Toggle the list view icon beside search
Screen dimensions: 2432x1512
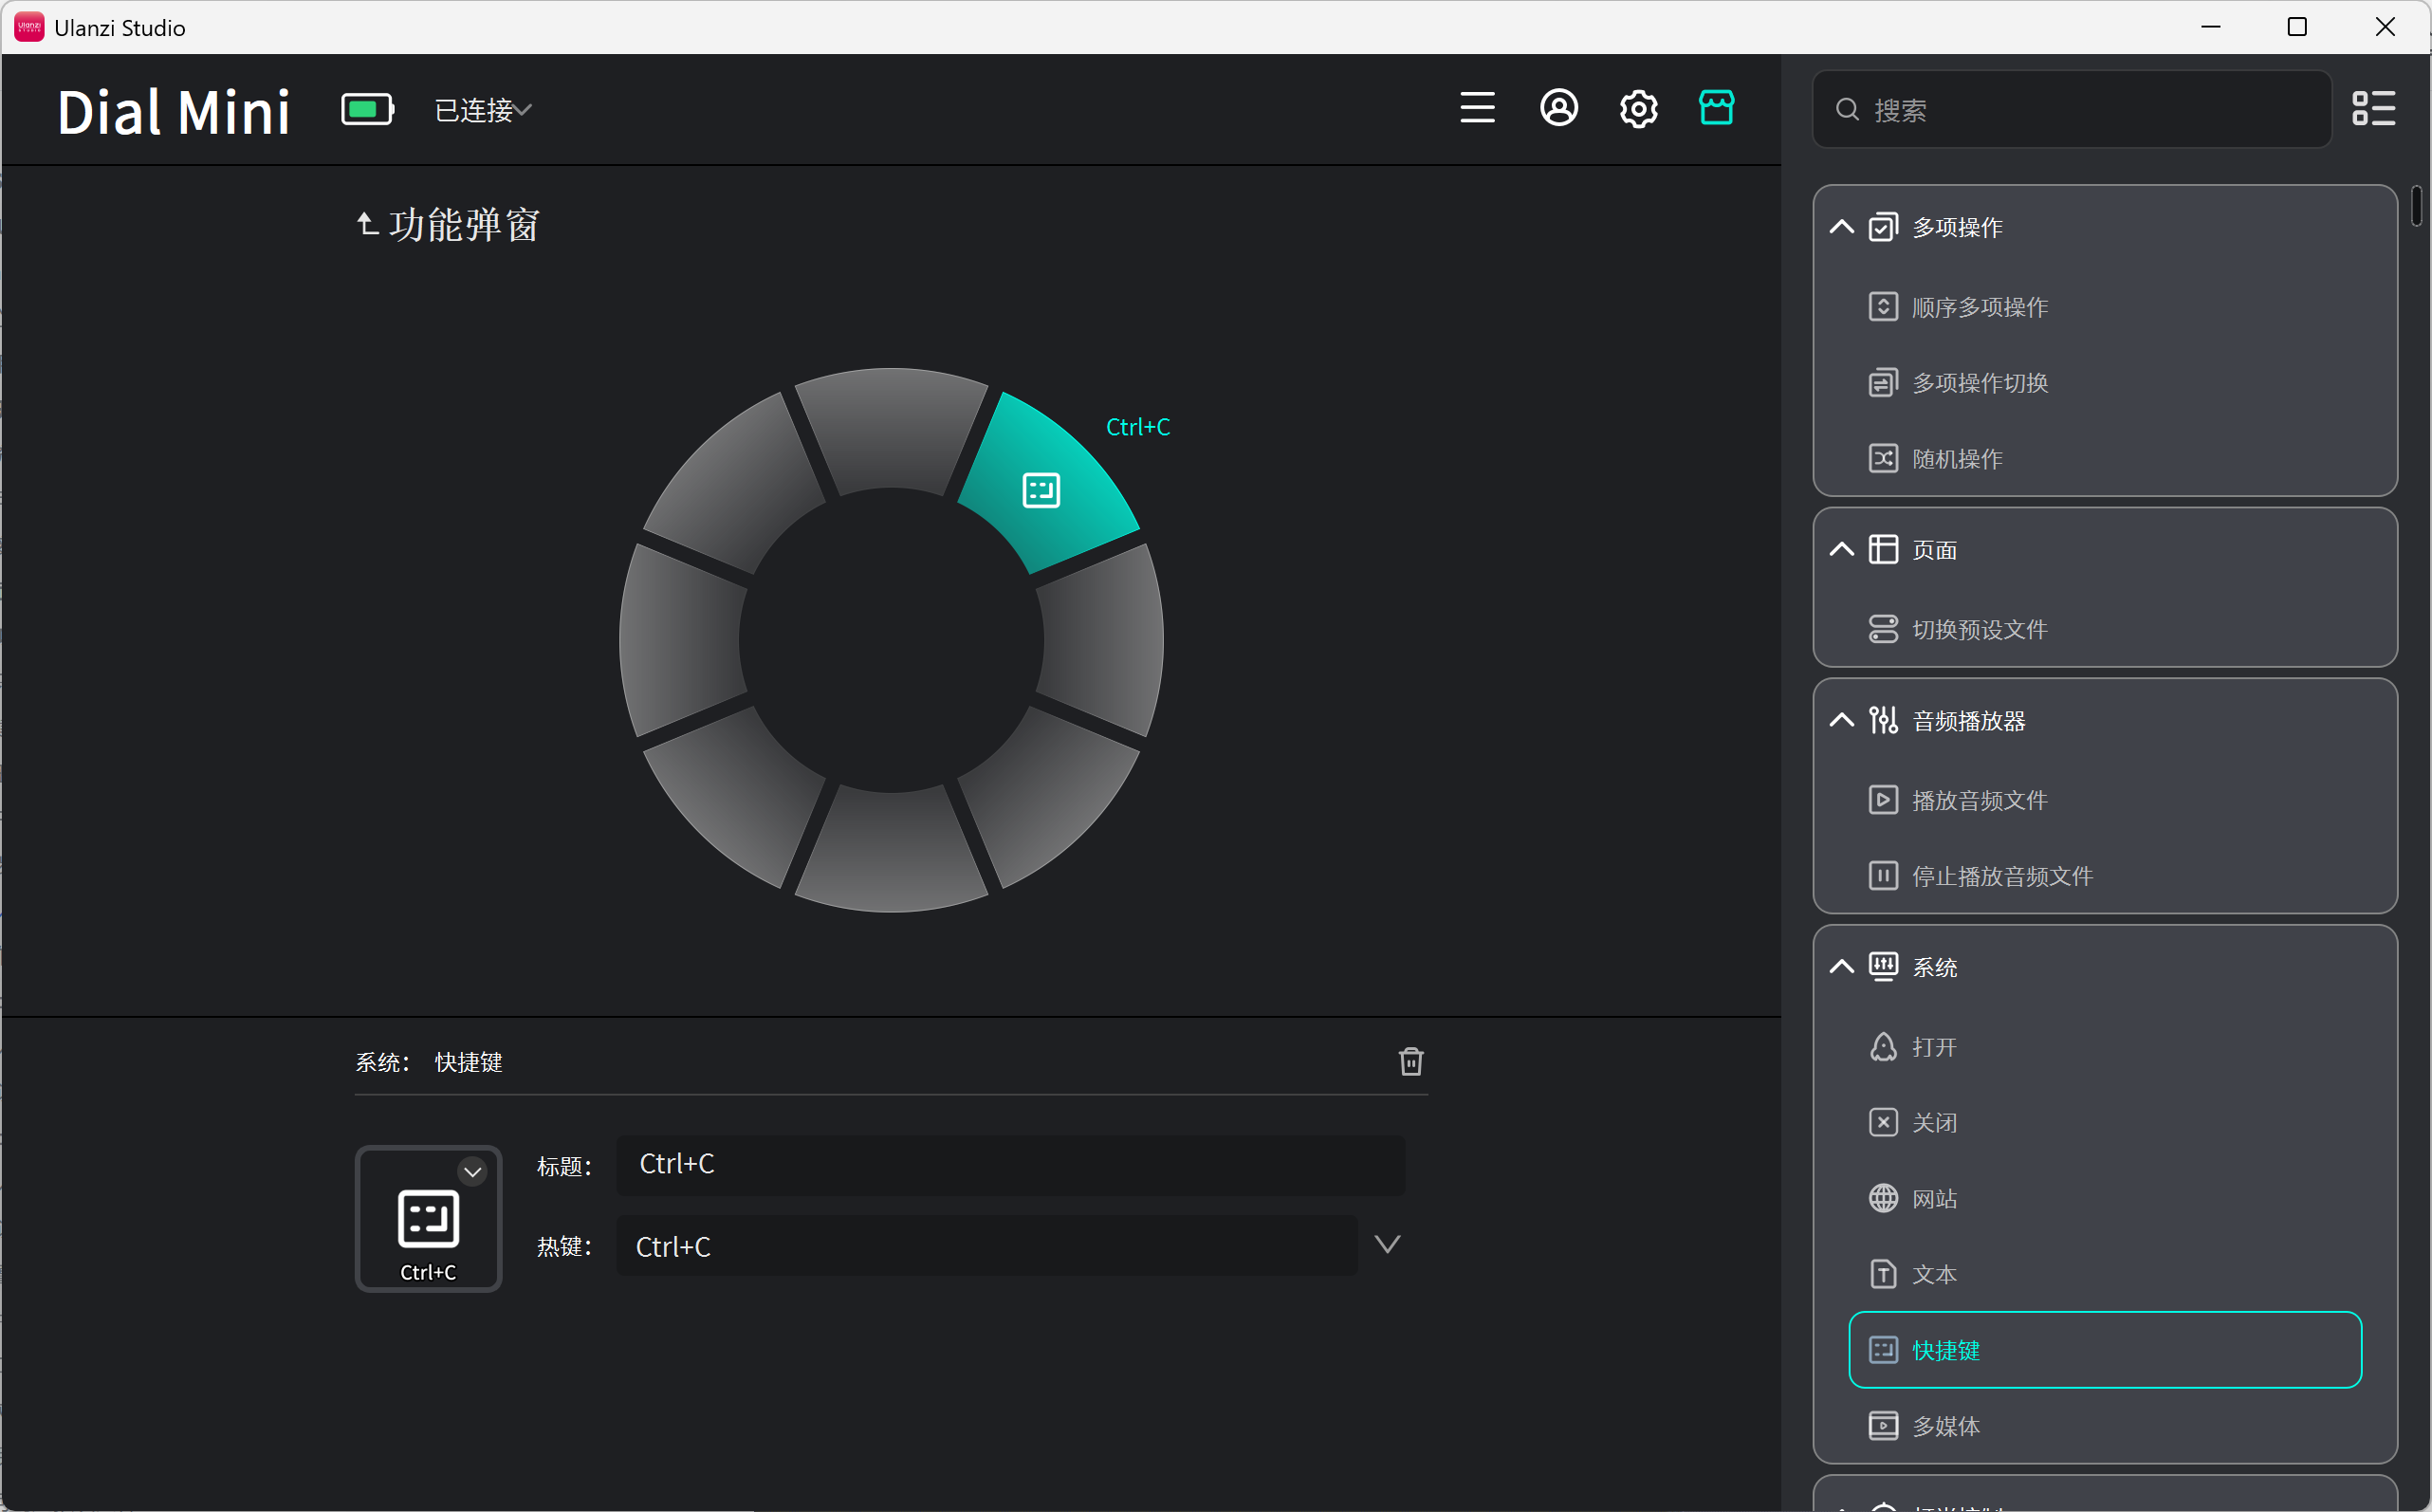point(2373,108)
